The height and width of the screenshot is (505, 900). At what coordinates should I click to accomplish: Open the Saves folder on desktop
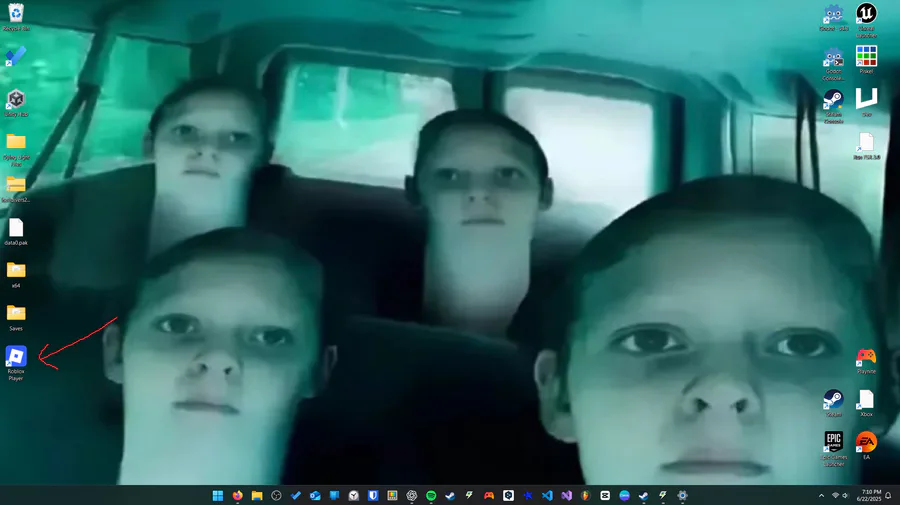click(x=16, y=313)
